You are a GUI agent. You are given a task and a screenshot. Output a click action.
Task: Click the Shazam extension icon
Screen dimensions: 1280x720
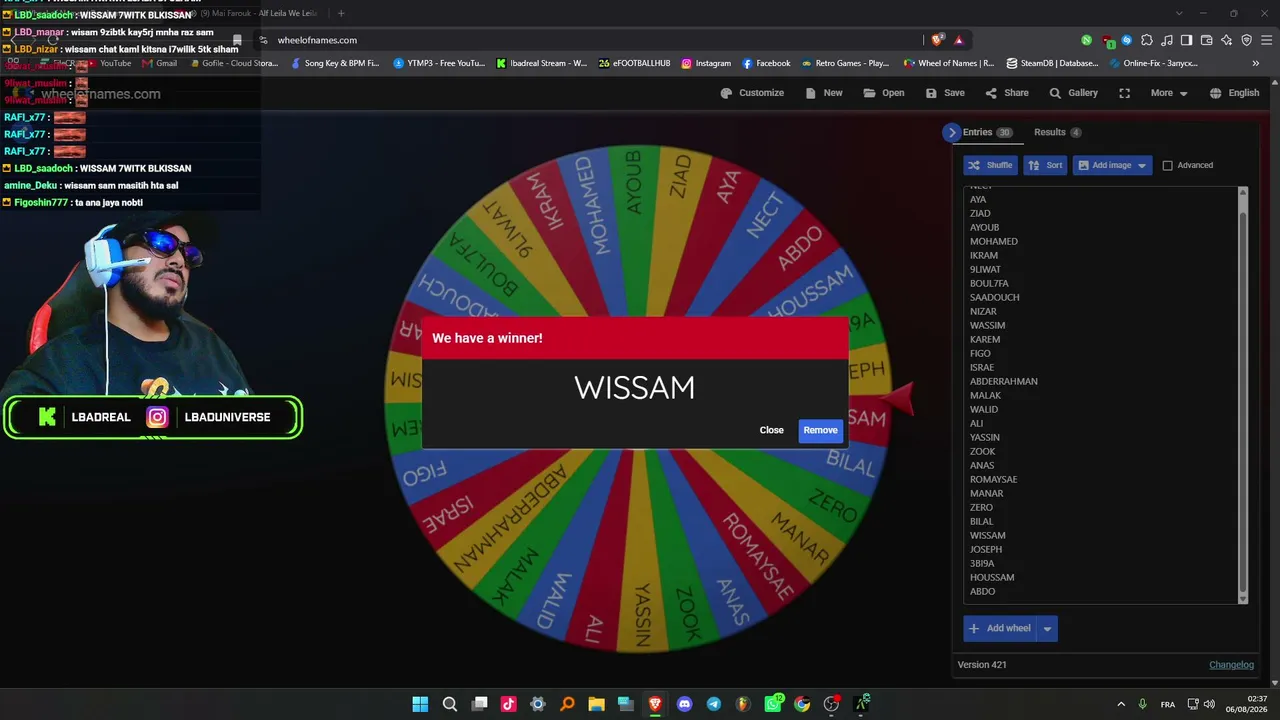tap(1127, 40)
